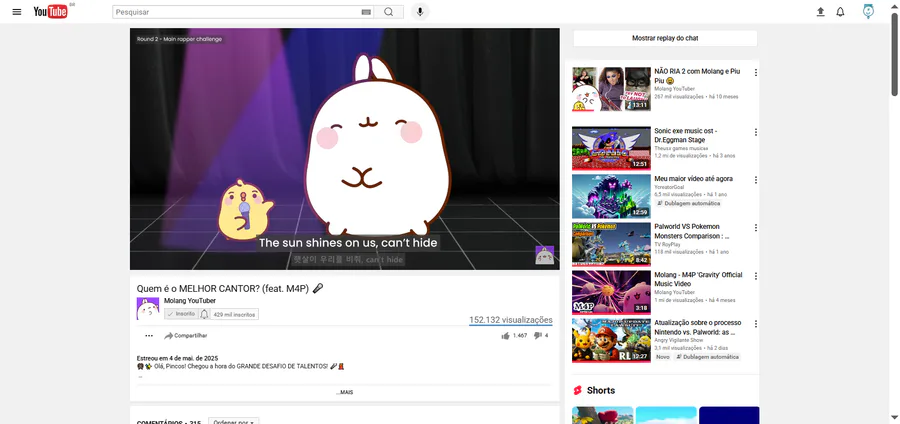
Task: Click the channel watermark in the video
Action: tap(544, 255)
